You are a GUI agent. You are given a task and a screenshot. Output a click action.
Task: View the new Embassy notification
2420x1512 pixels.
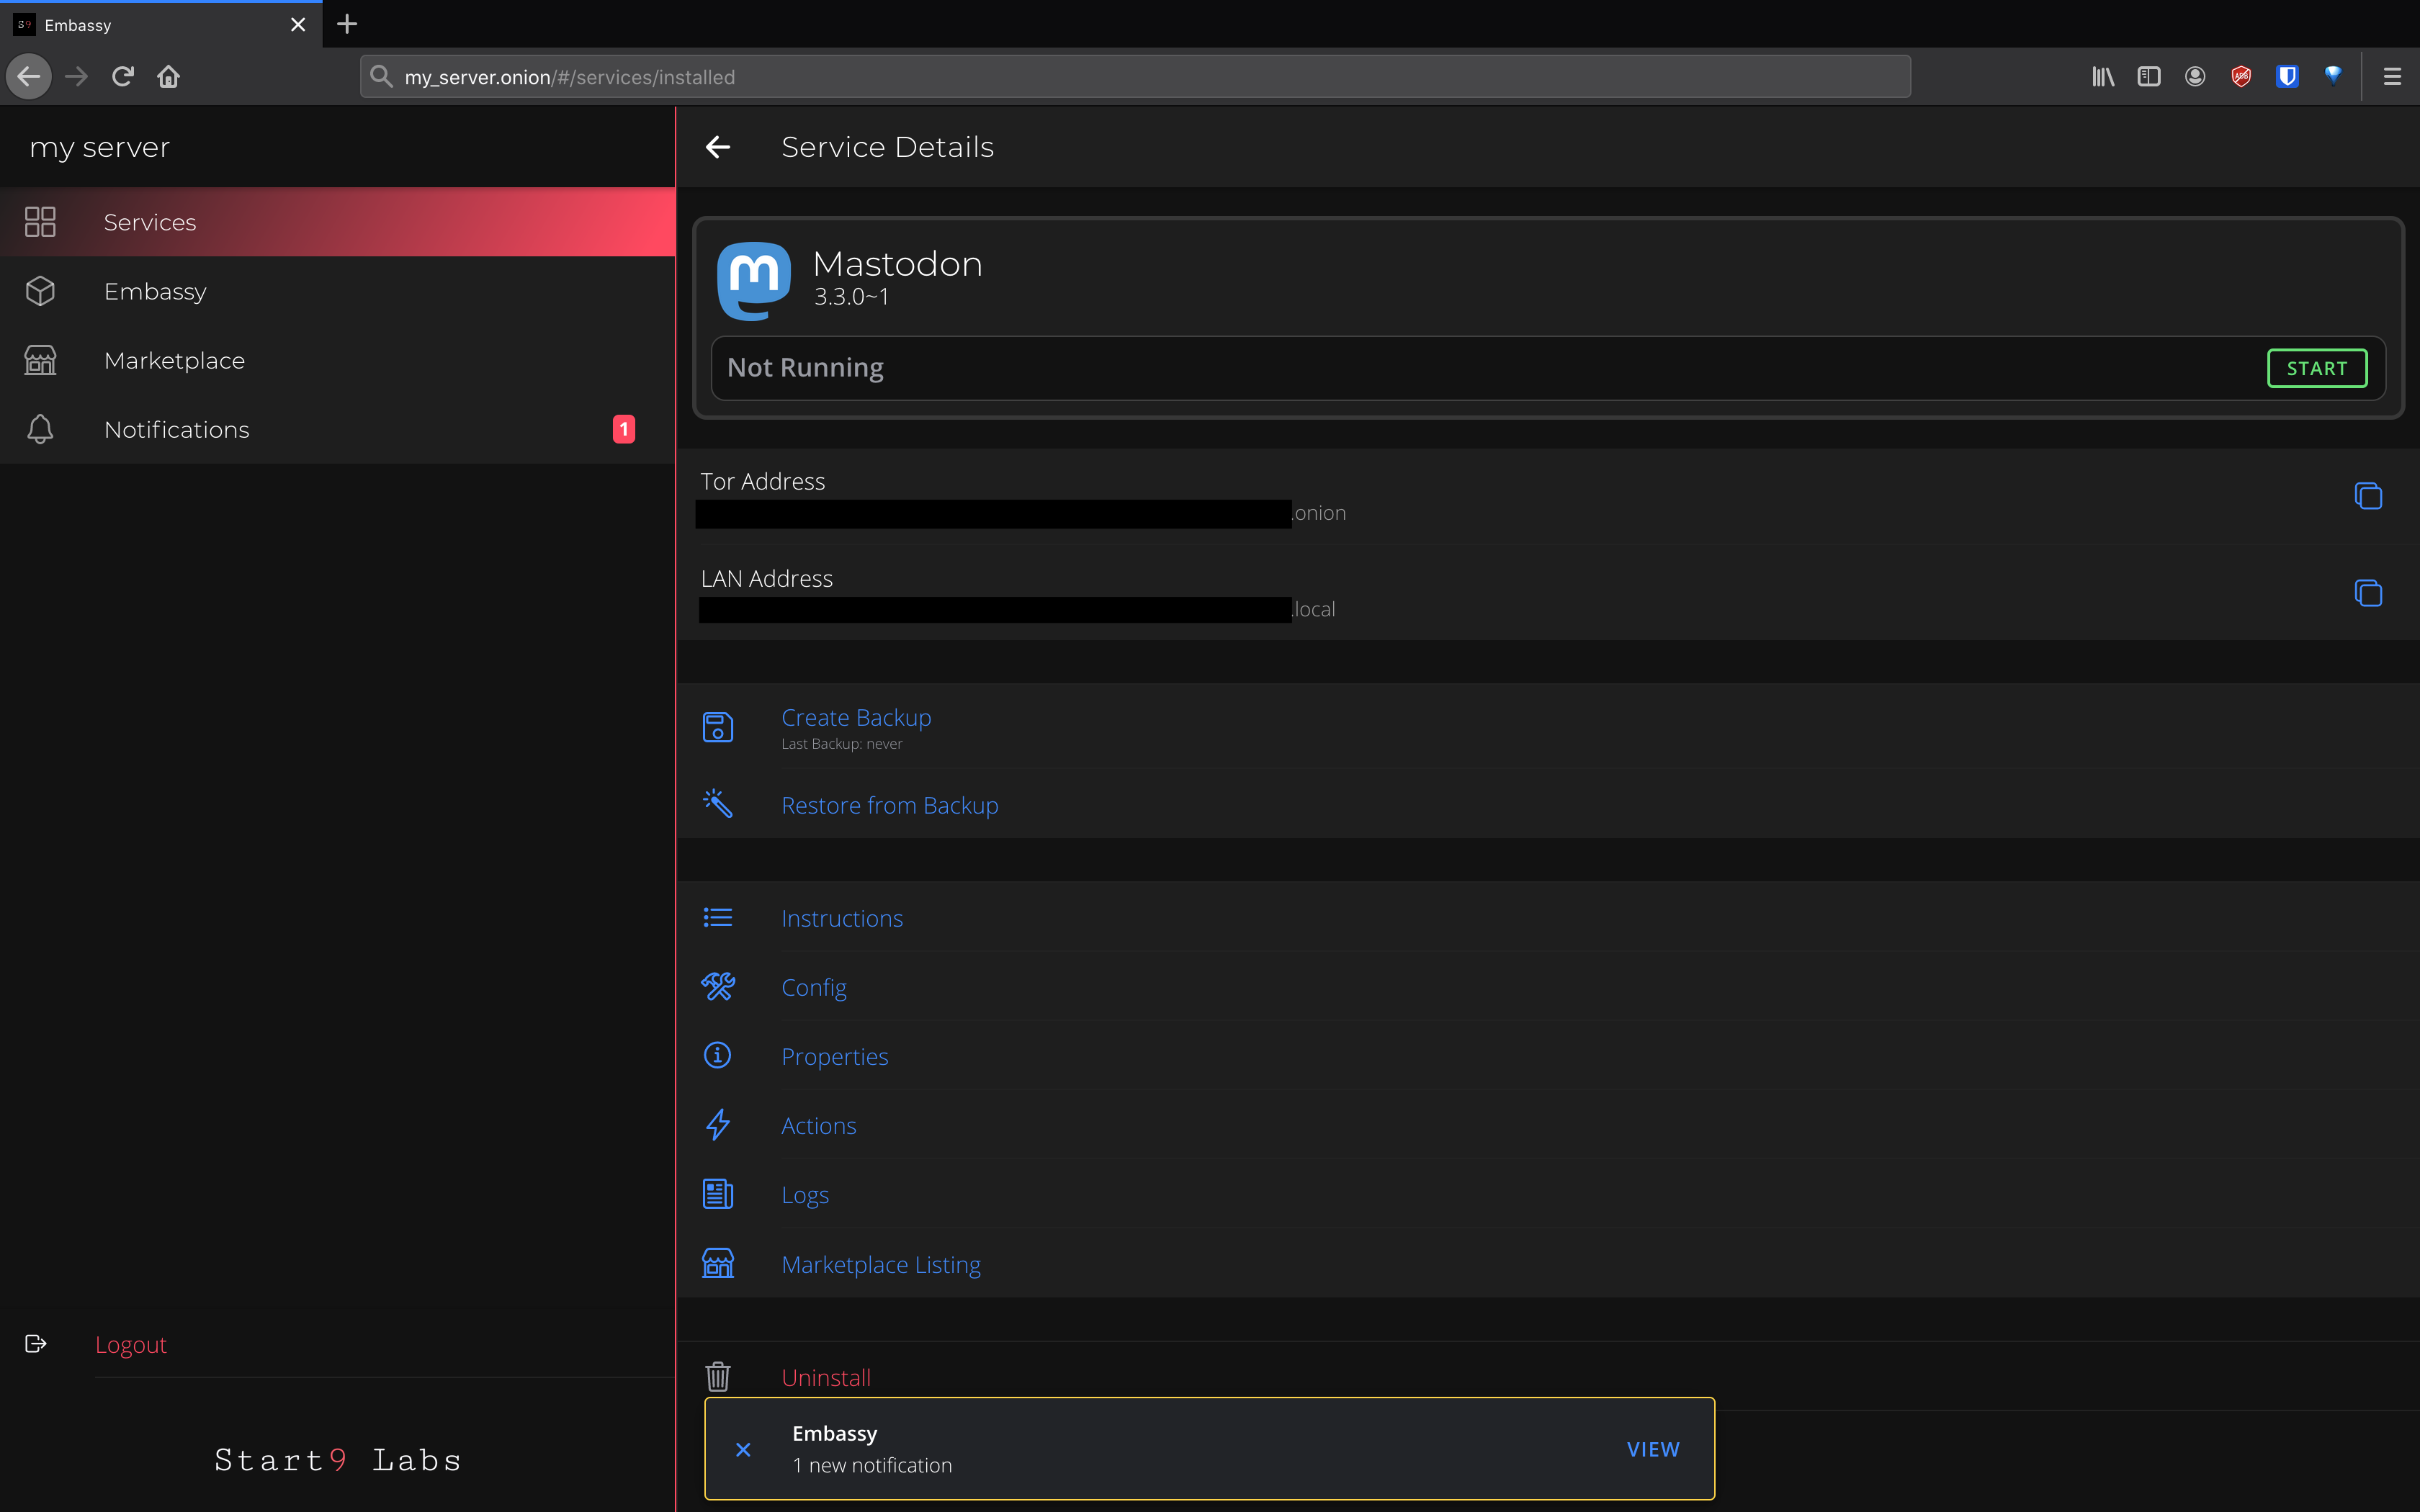click(x=1652, y=1449)
